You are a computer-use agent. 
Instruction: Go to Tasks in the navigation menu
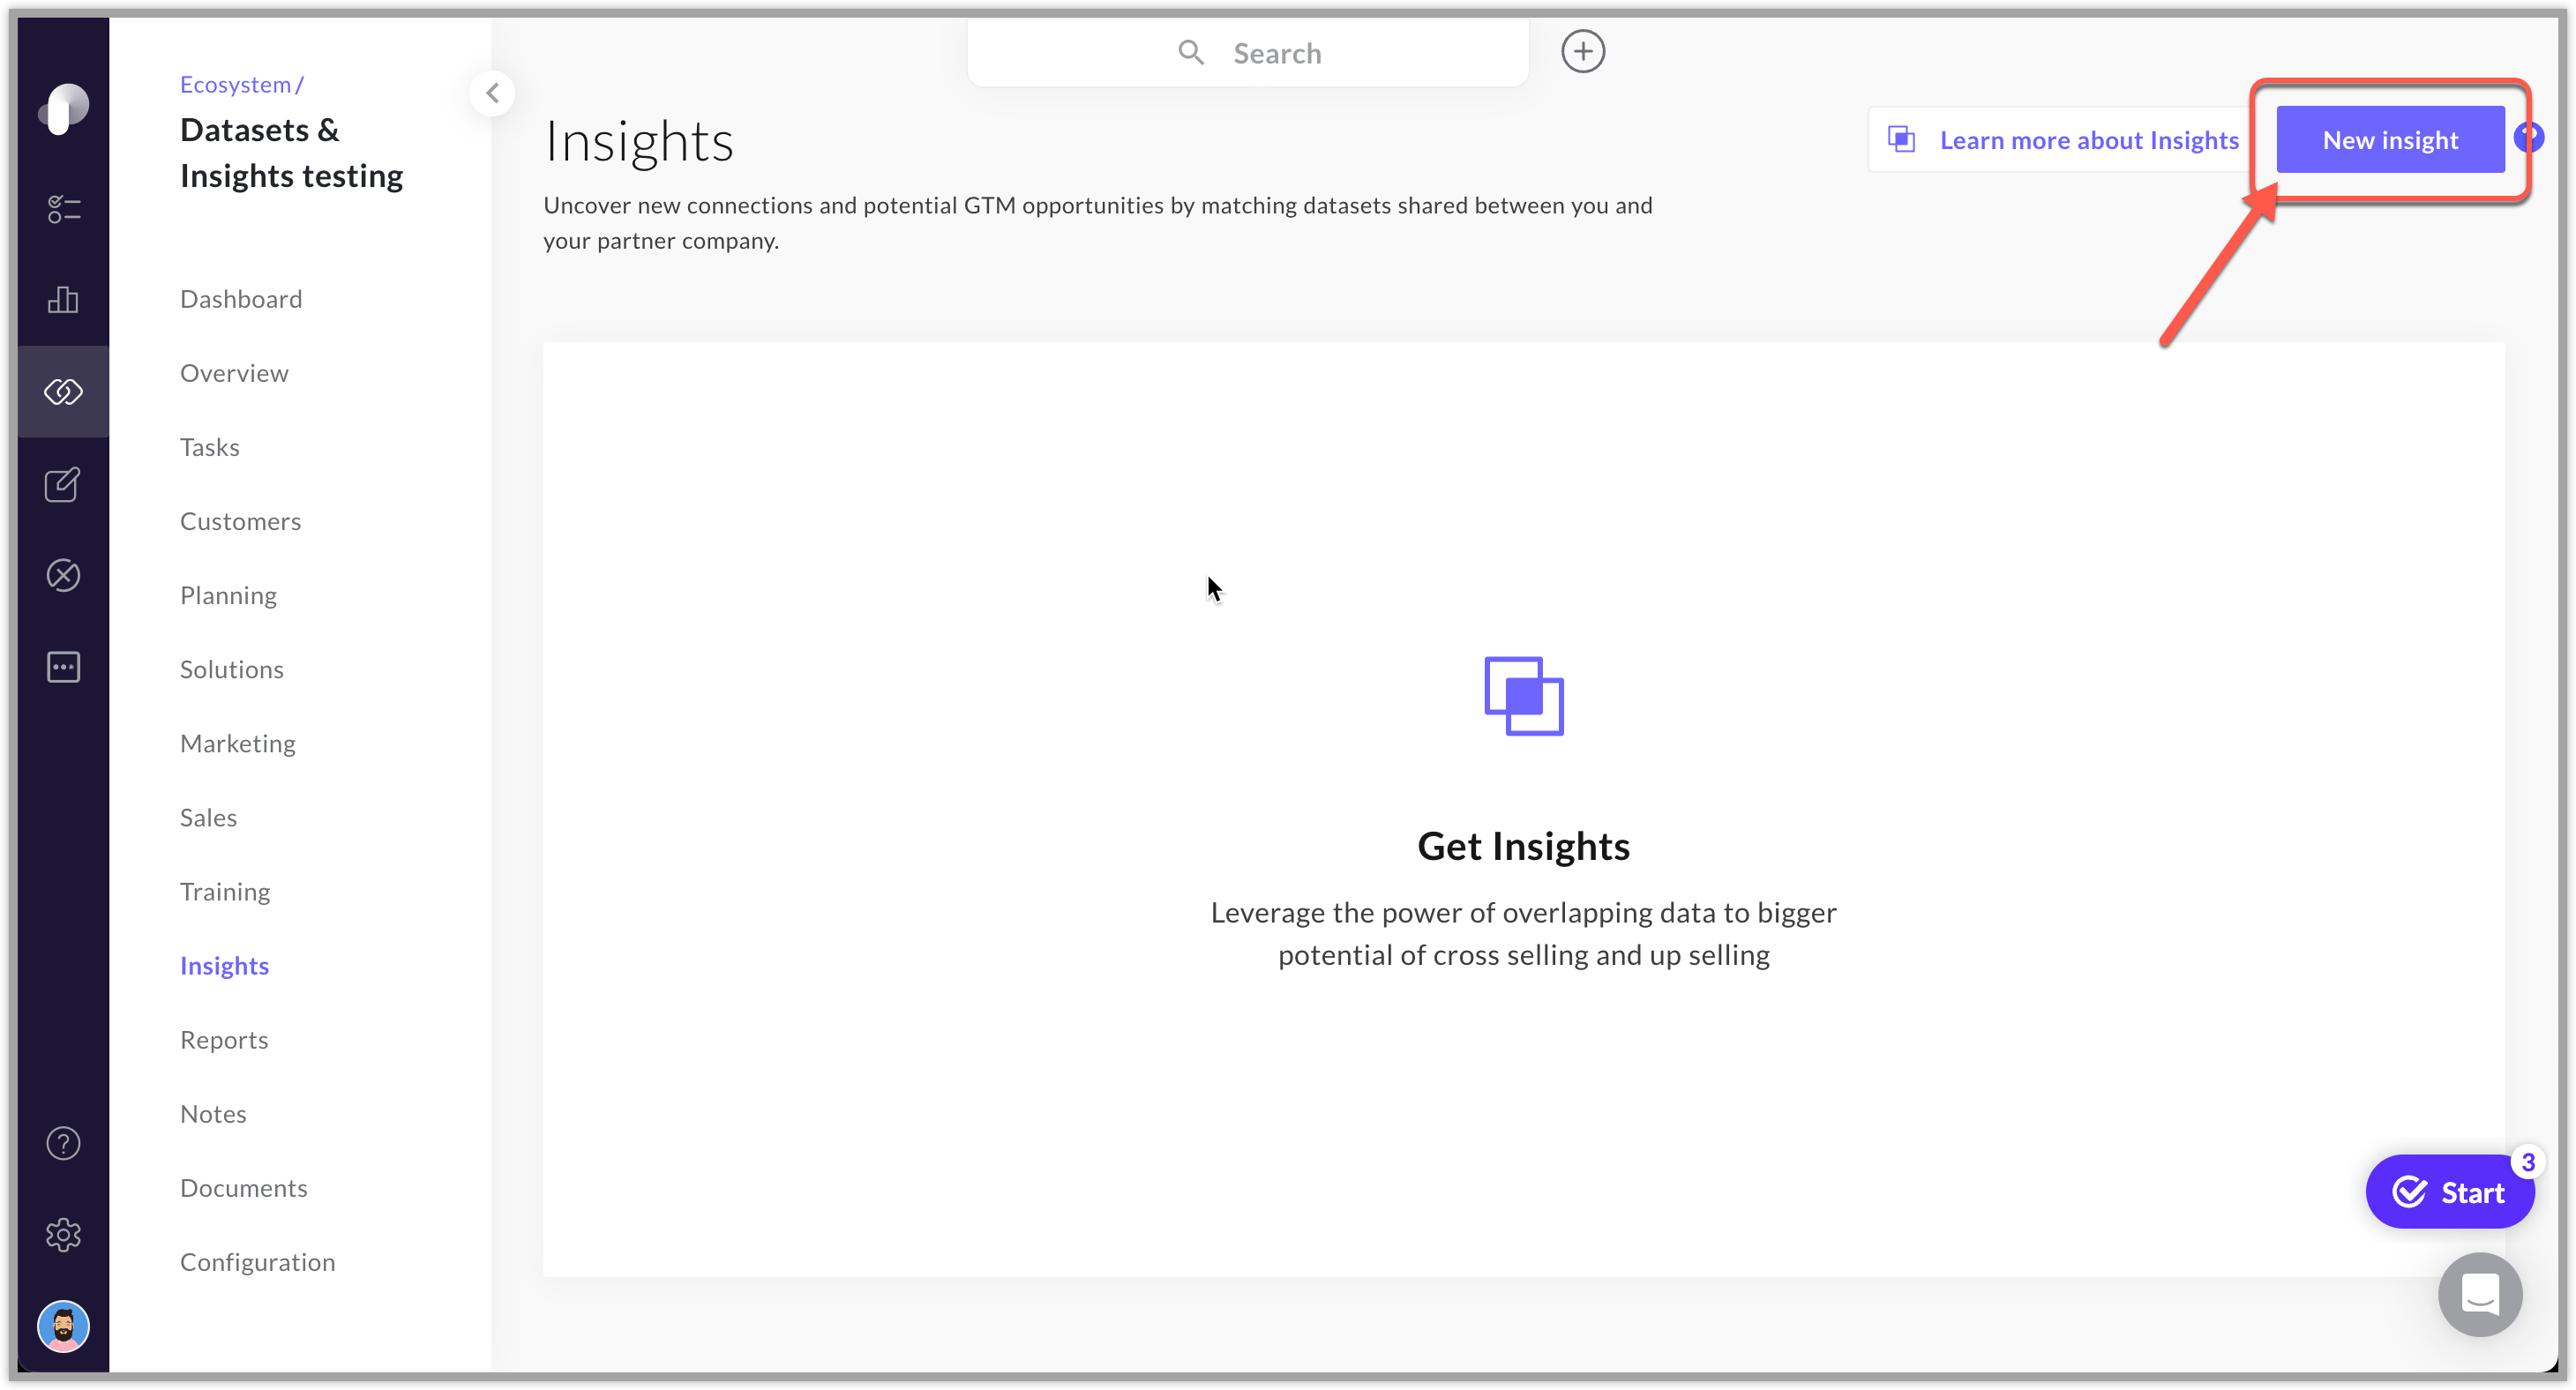pos(210,447)
